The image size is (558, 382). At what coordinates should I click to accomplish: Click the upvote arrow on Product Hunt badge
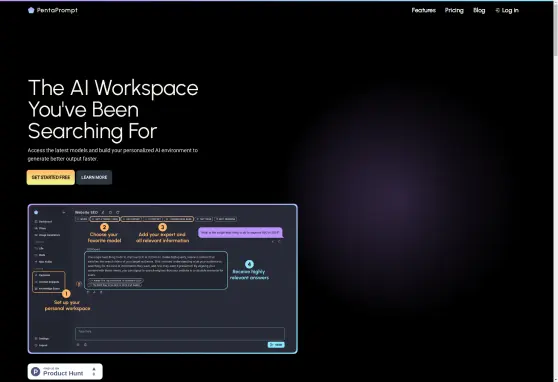tap(94, 370)
